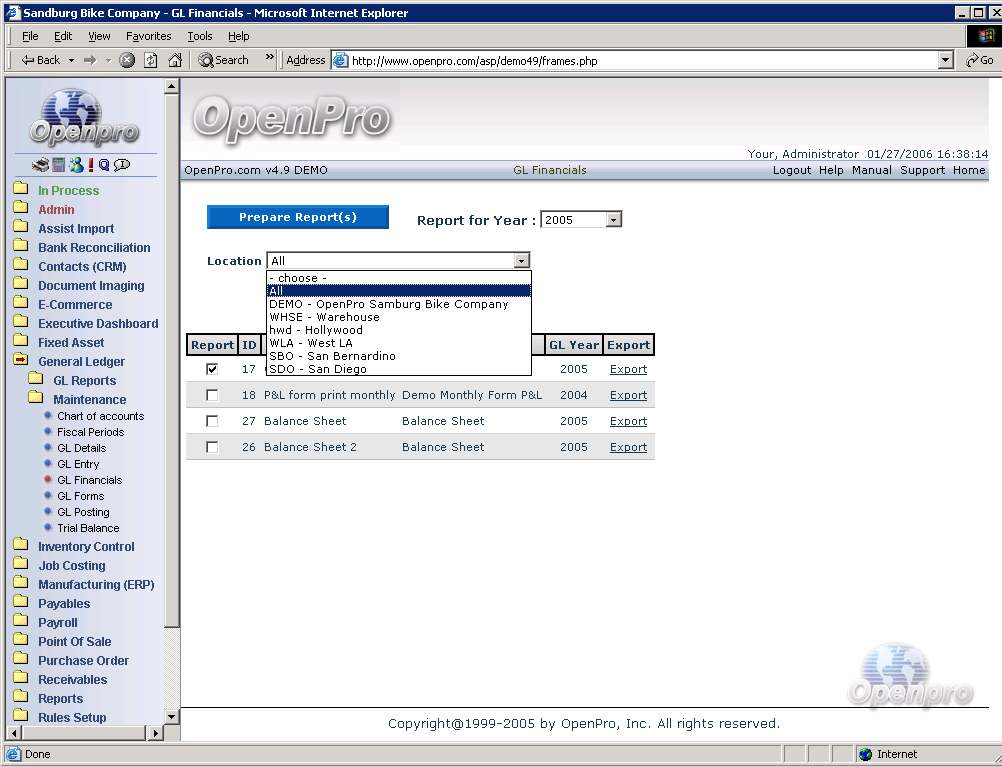The width and height of the screenshot is (1002, 767).
Task: Uncheck the report ID 17 checkbox
Action: click(x=212, y=369)
